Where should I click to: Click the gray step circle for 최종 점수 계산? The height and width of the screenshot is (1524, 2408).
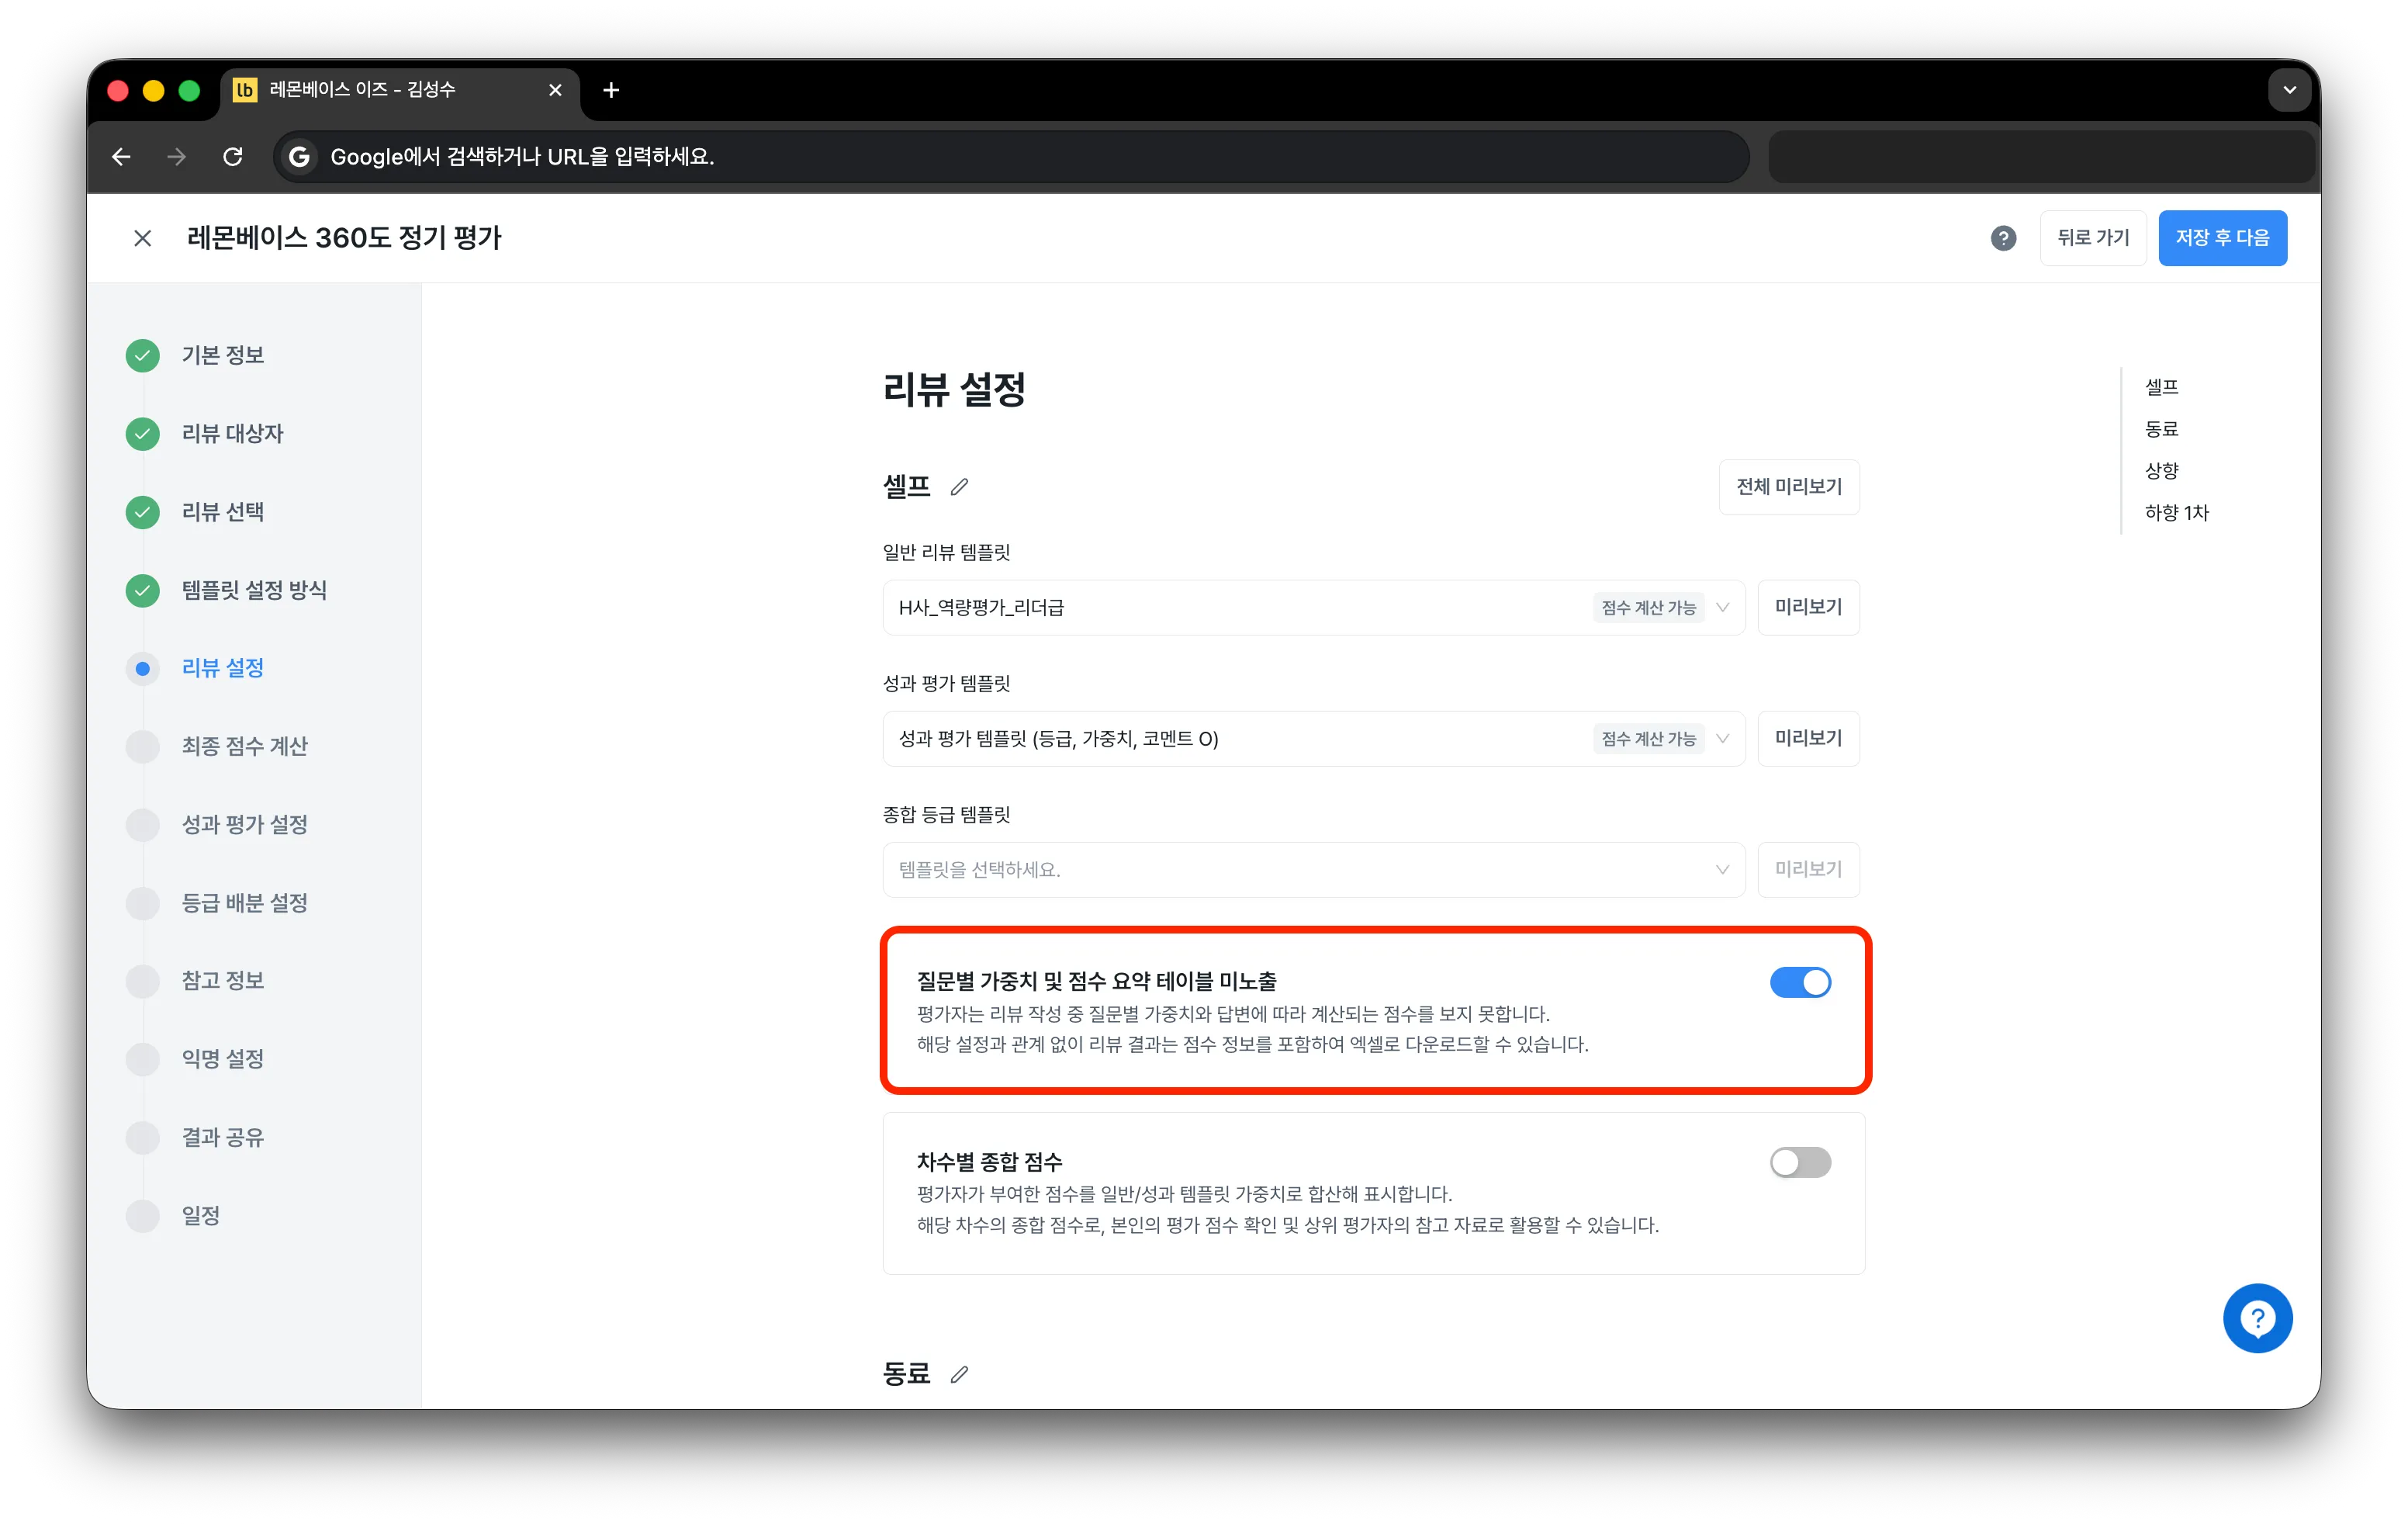143,746
